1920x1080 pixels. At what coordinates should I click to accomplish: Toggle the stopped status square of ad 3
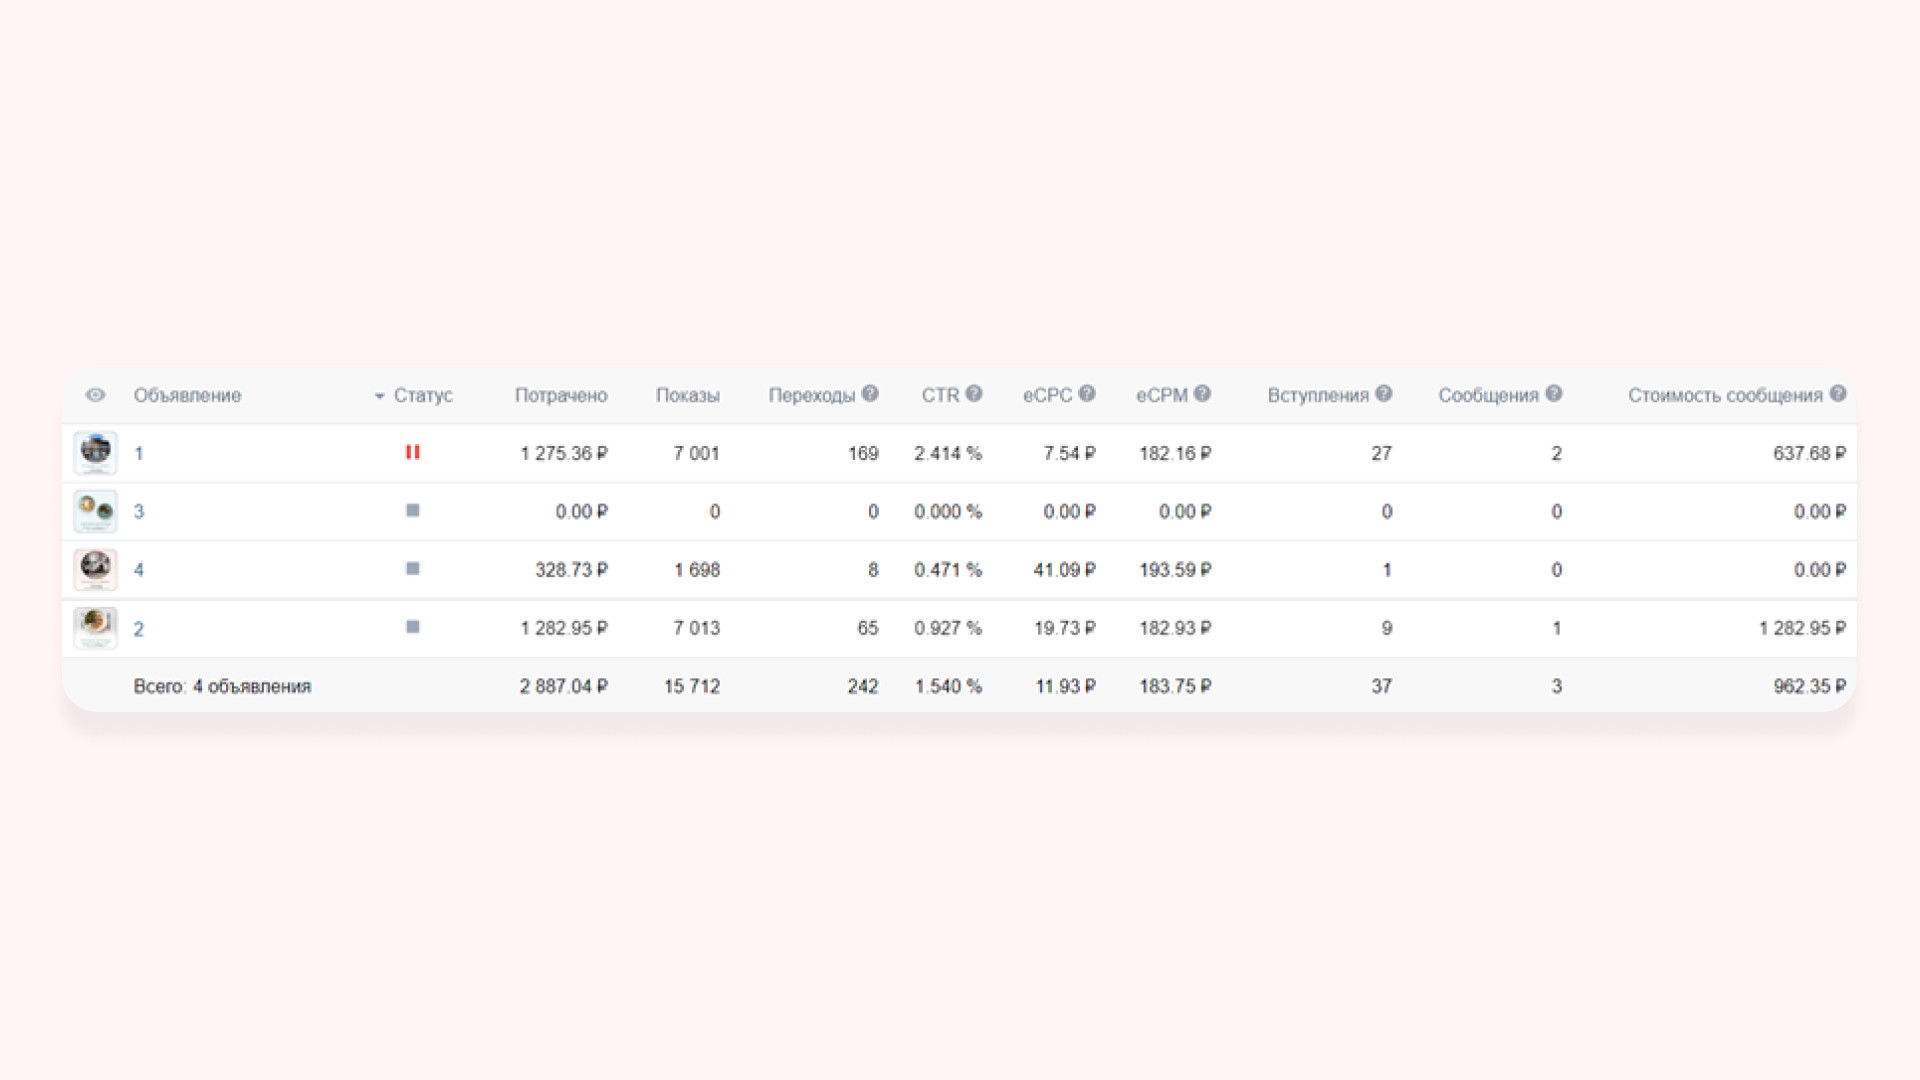click(412, 511)
